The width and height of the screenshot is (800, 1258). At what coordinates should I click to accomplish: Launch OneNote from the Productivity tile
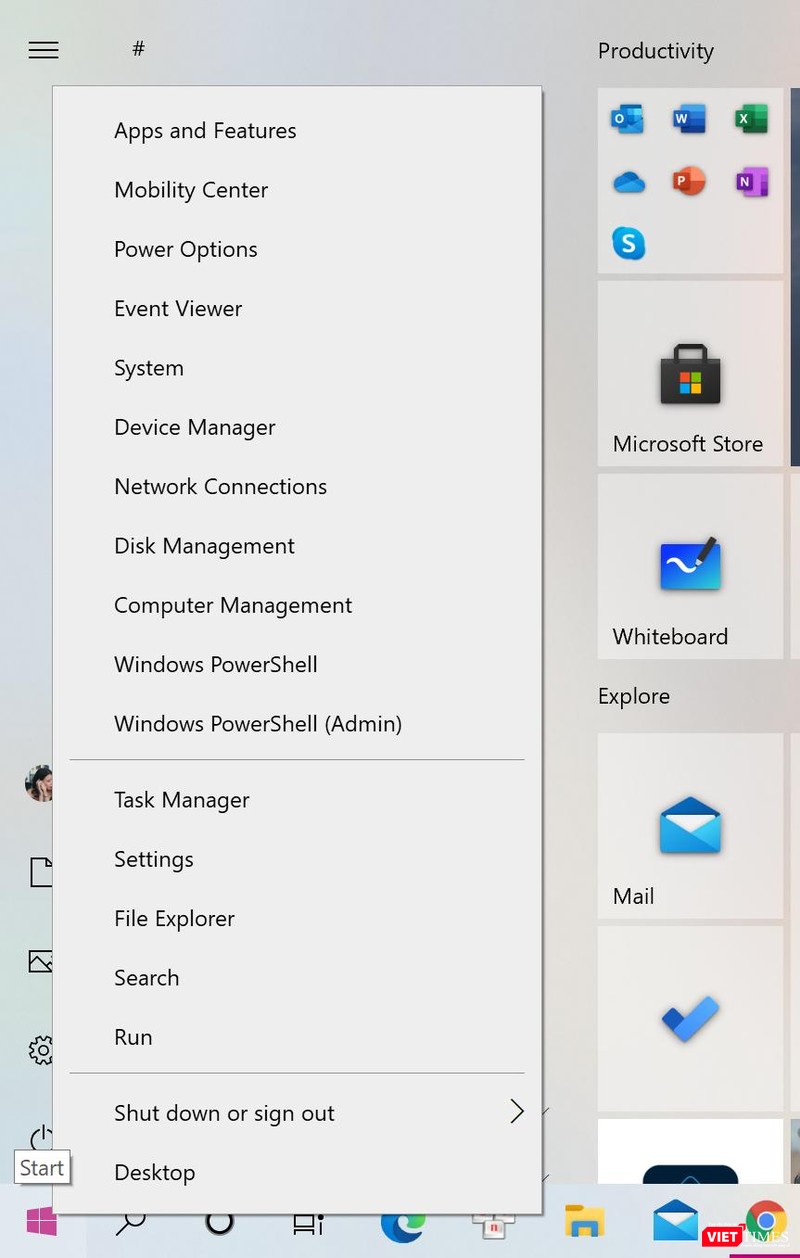pos(750,182)
